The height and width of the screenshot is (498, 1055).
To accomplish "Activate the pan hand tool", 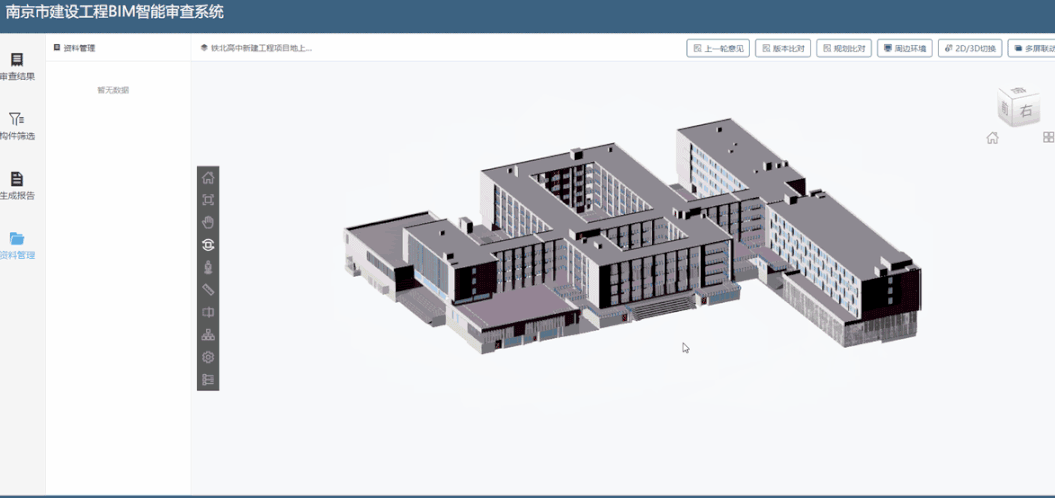I will point(208,222).
